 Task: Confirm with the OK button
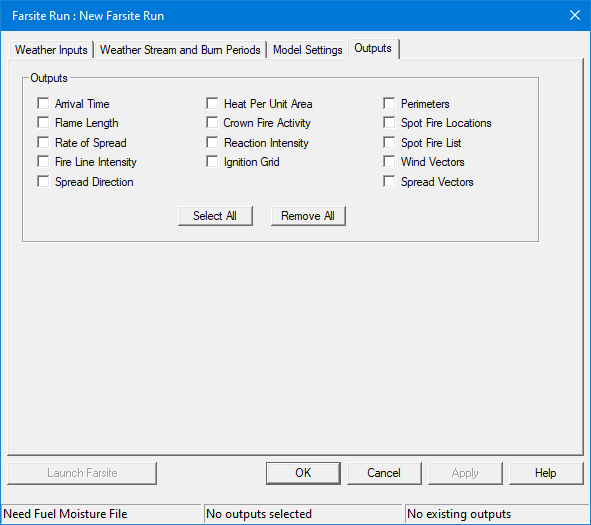pos(303,473)
